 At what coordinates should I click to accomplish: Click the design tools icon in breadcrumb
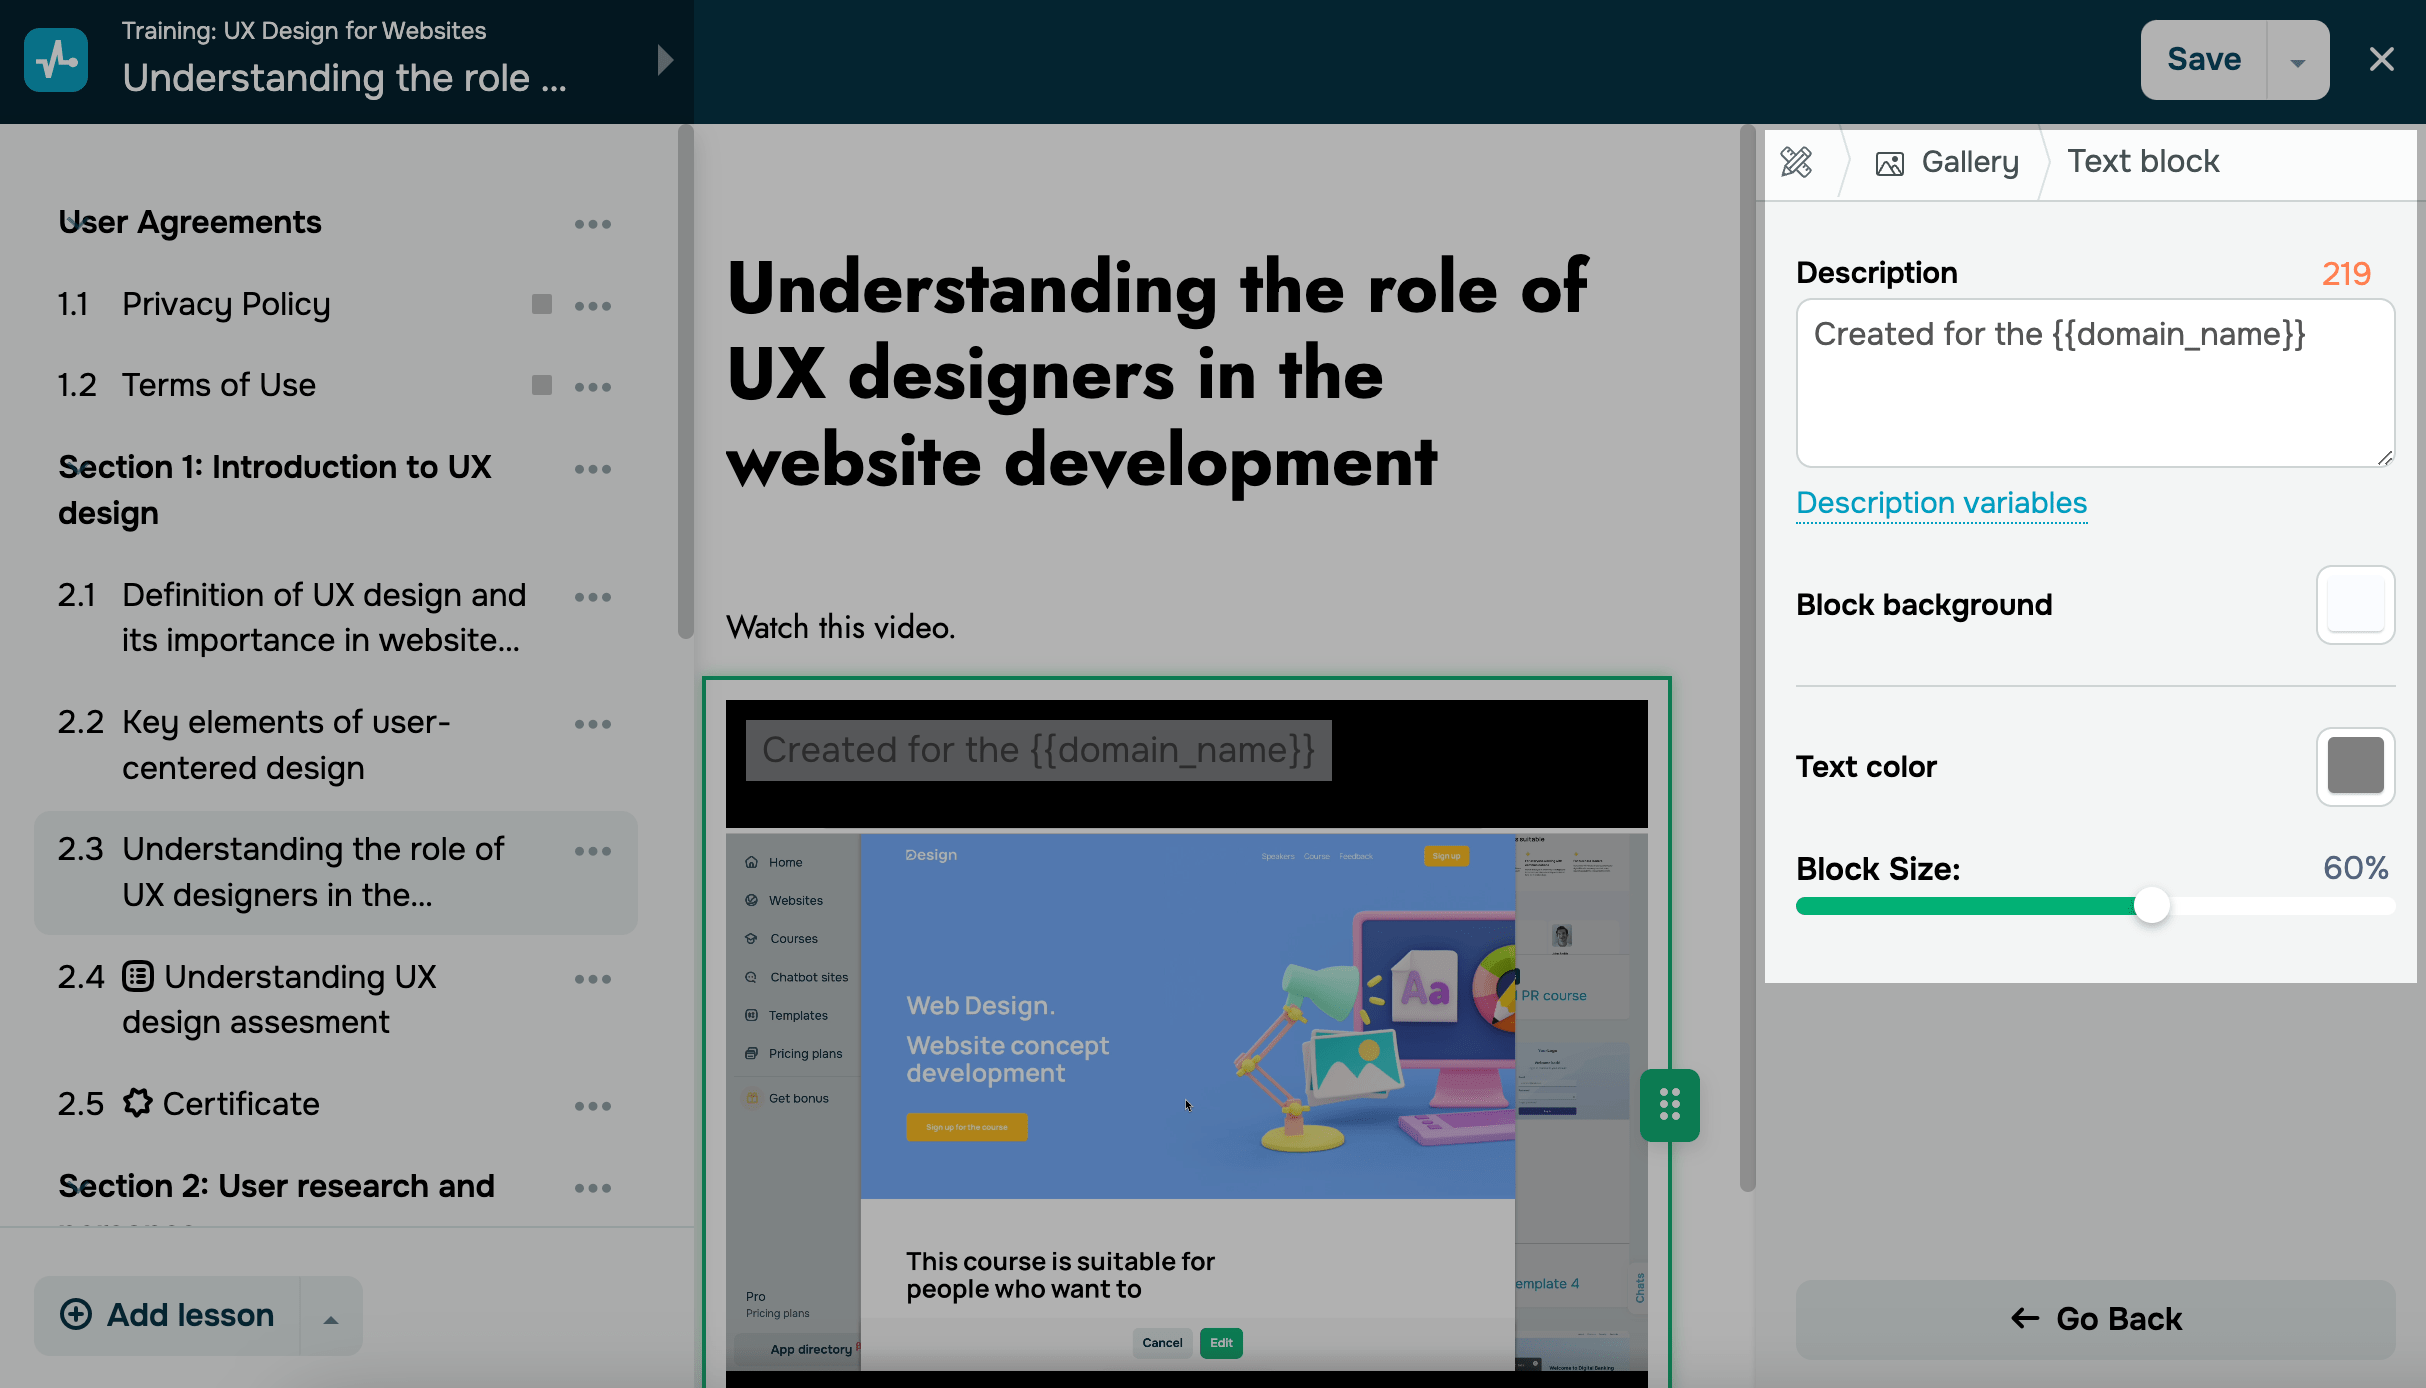pos(1797,162)
